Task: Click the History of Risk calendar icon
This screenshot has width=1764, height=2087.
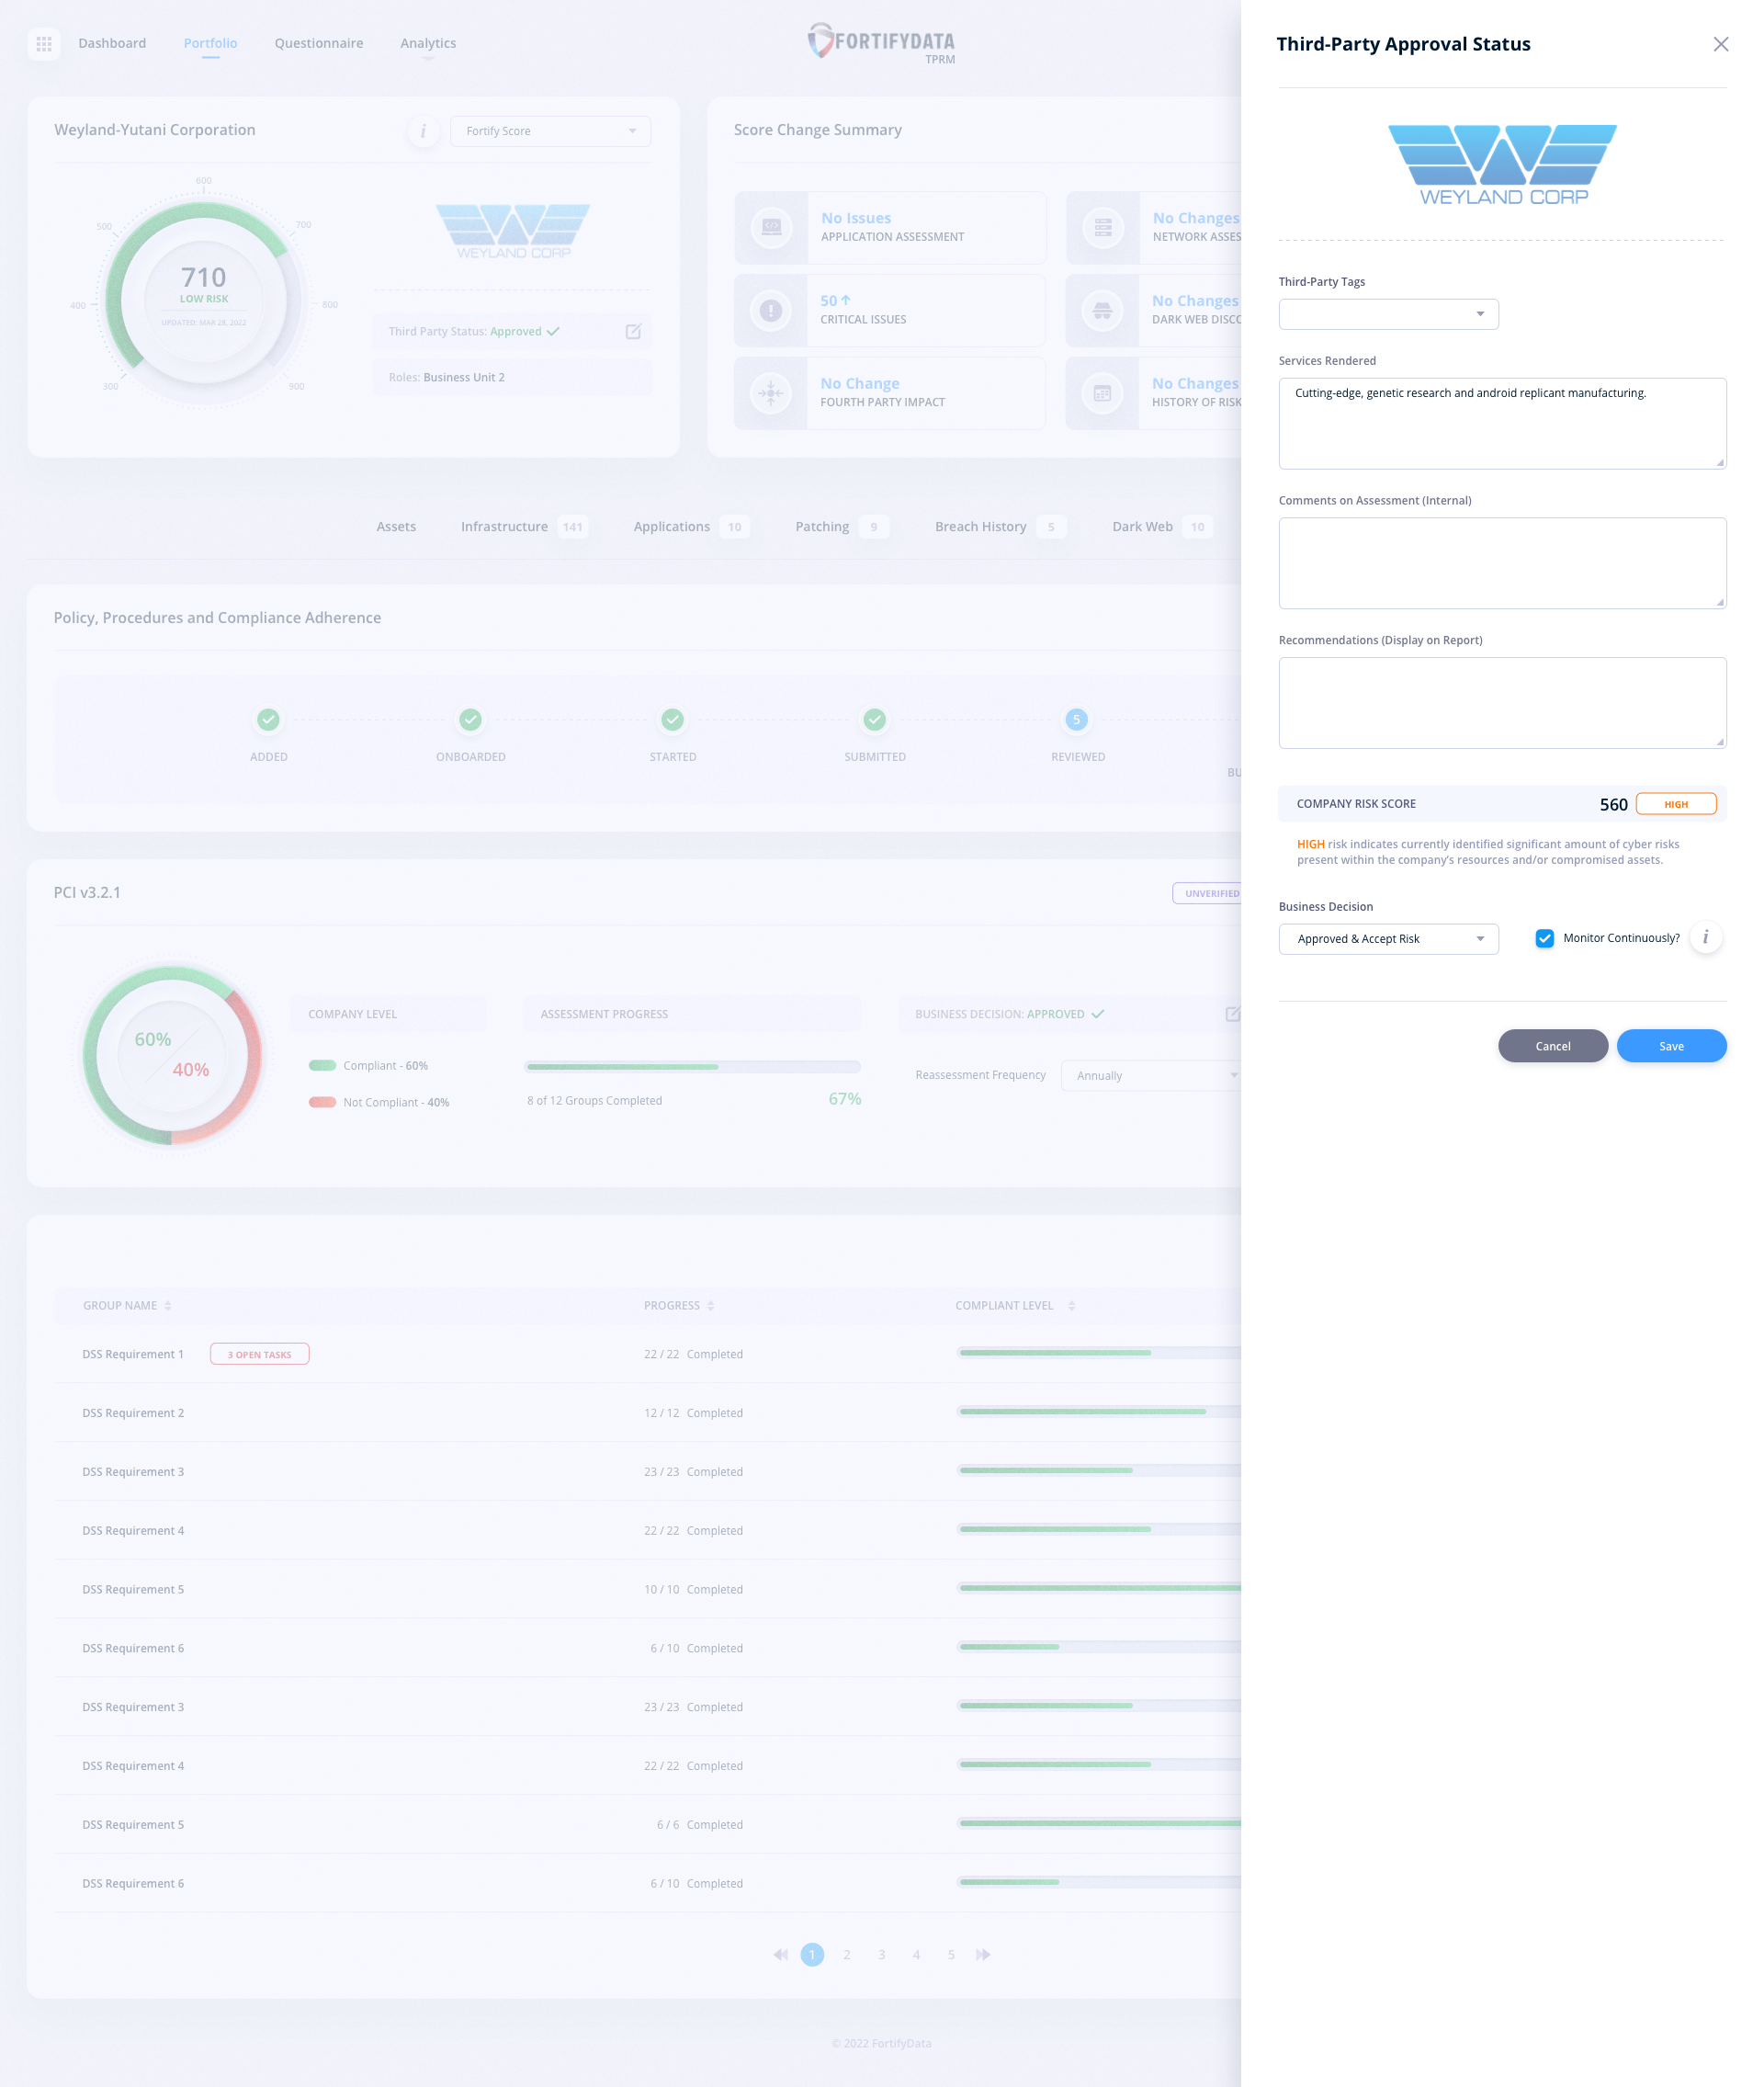Action: point(1103,393)
